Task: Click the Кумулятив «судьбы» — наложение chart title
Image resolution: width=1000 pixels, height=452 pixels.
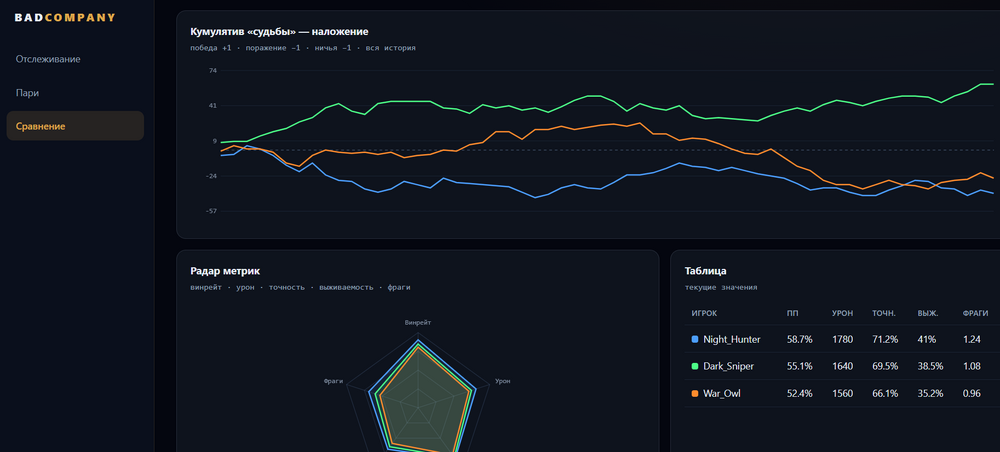Action: pos(279,32)
